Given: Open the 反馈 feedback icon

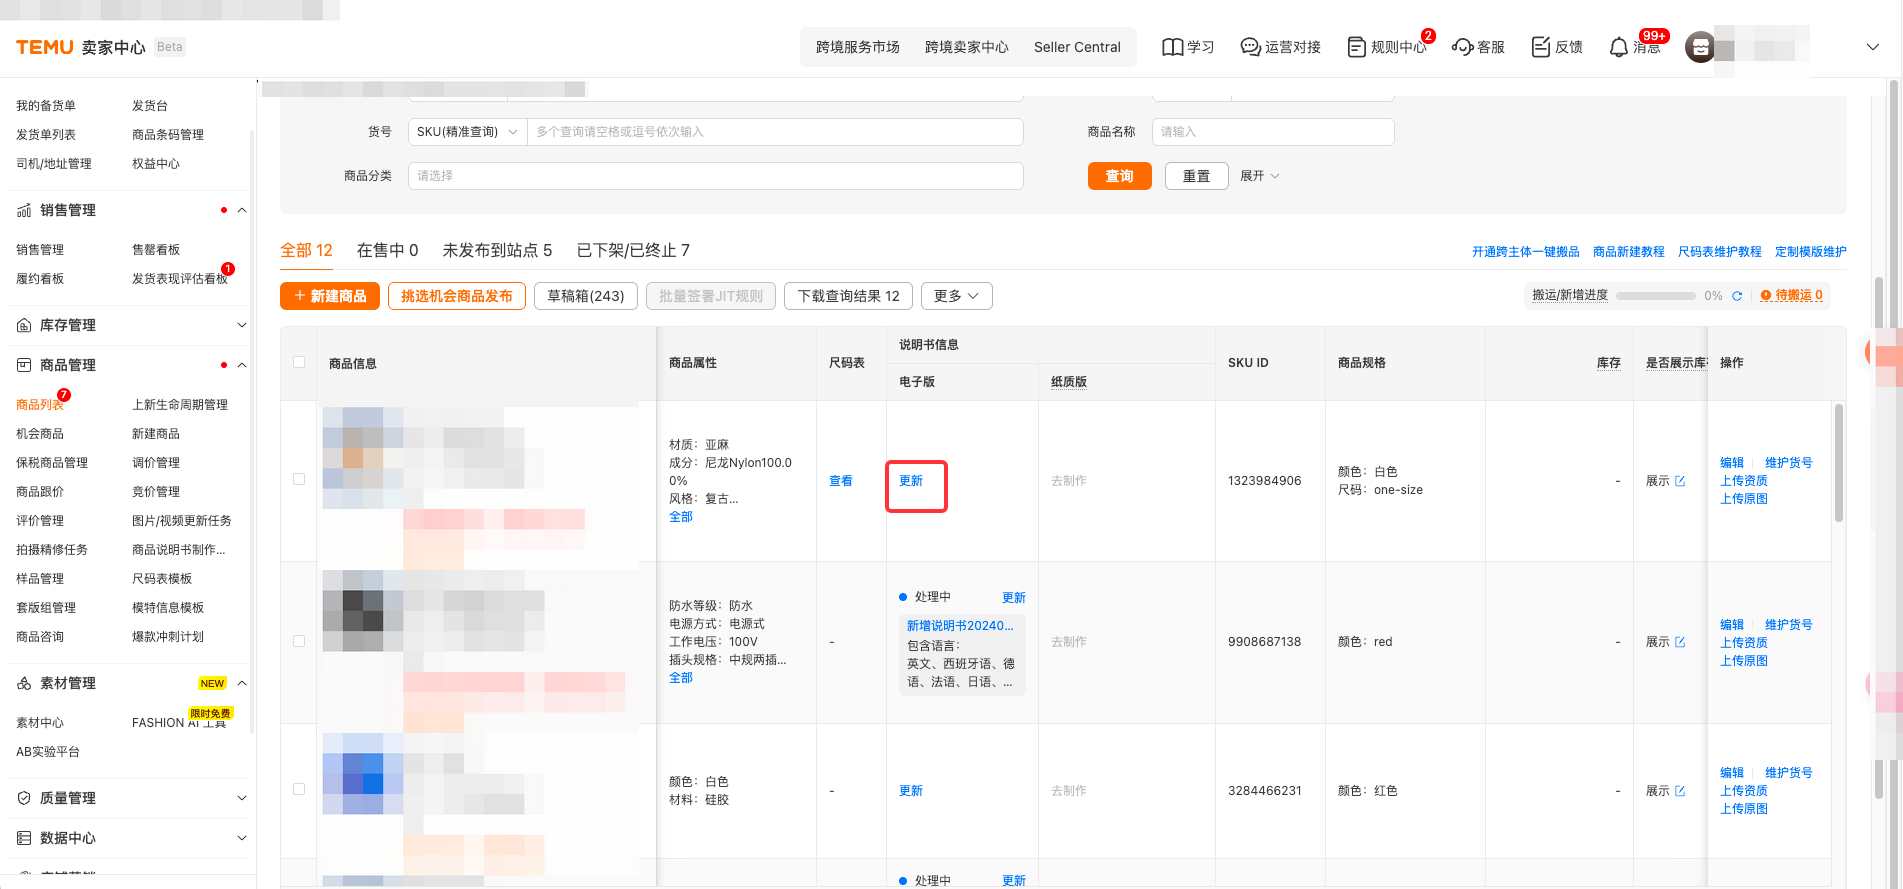Looking at the screenshot, I should coord(1541,47).
